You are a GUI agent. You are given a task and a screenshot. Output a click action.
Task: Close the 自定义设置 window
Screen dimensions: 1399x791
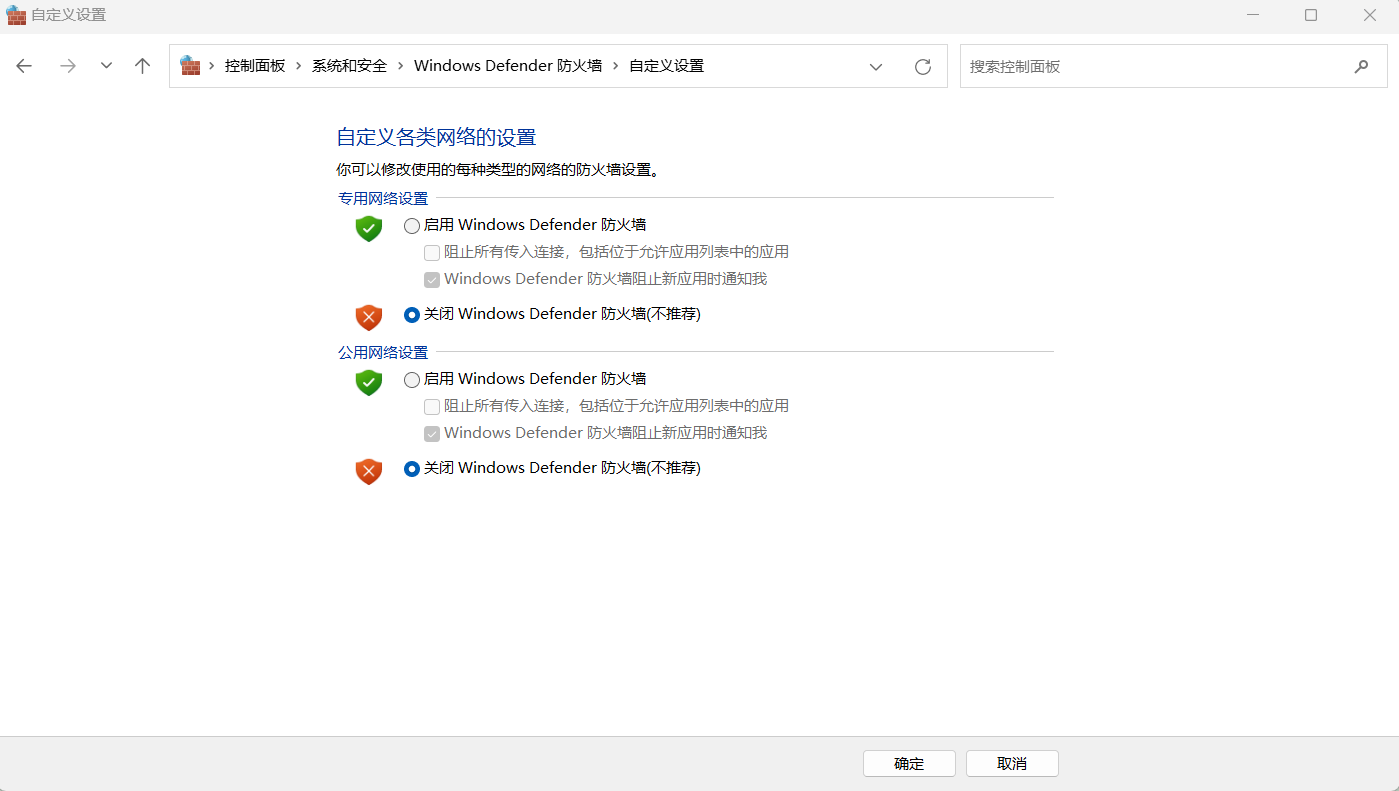(x=1370, y=15)
